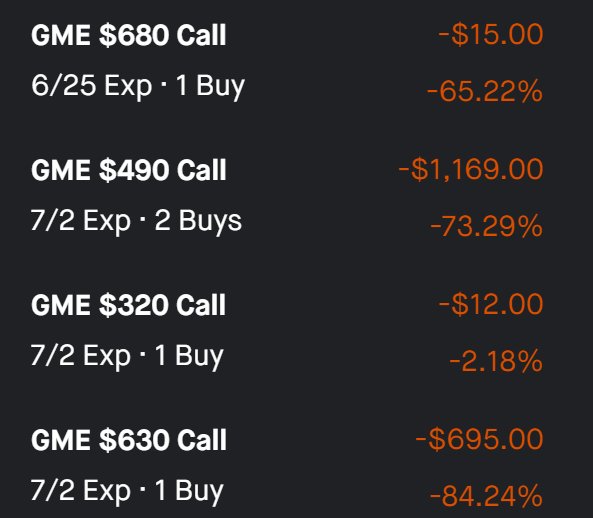This screenshot has height=518, width=593.
Task: Open the GME $320 Call position
Action: click(x=129, y=305)
